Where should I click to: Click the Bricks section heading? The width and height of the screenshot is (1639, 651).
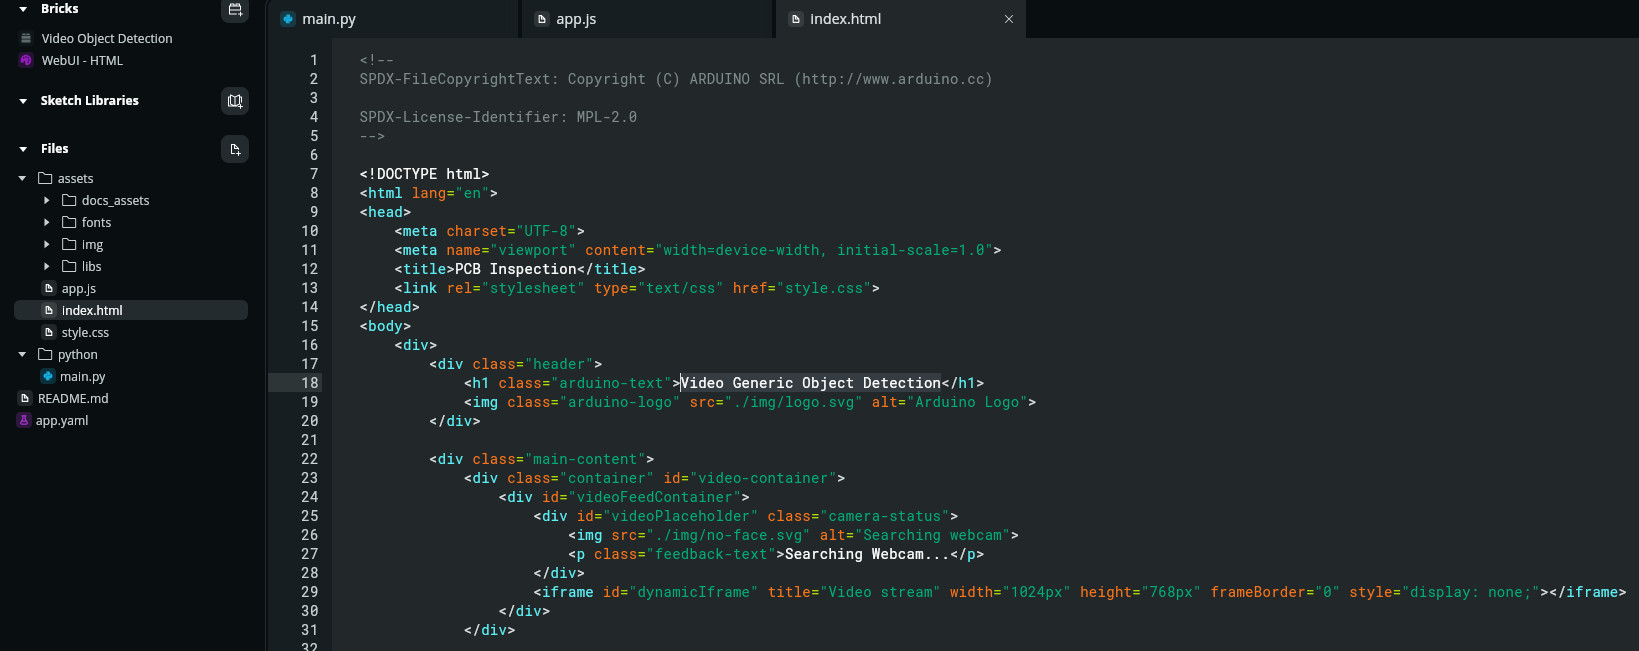pos(59,9)
